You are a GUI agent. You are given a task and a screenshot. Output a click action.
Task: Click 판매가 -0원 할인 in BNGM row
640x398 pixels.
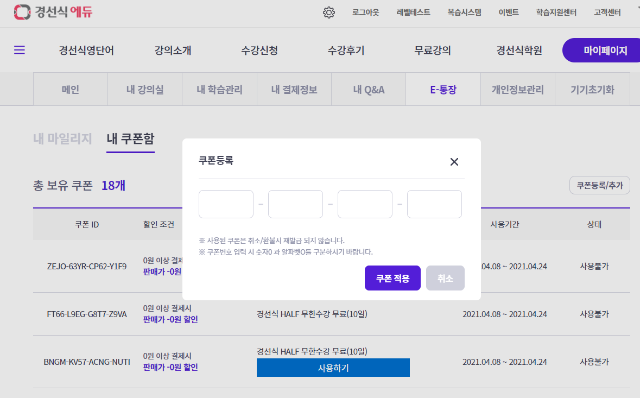coord(170,367)
